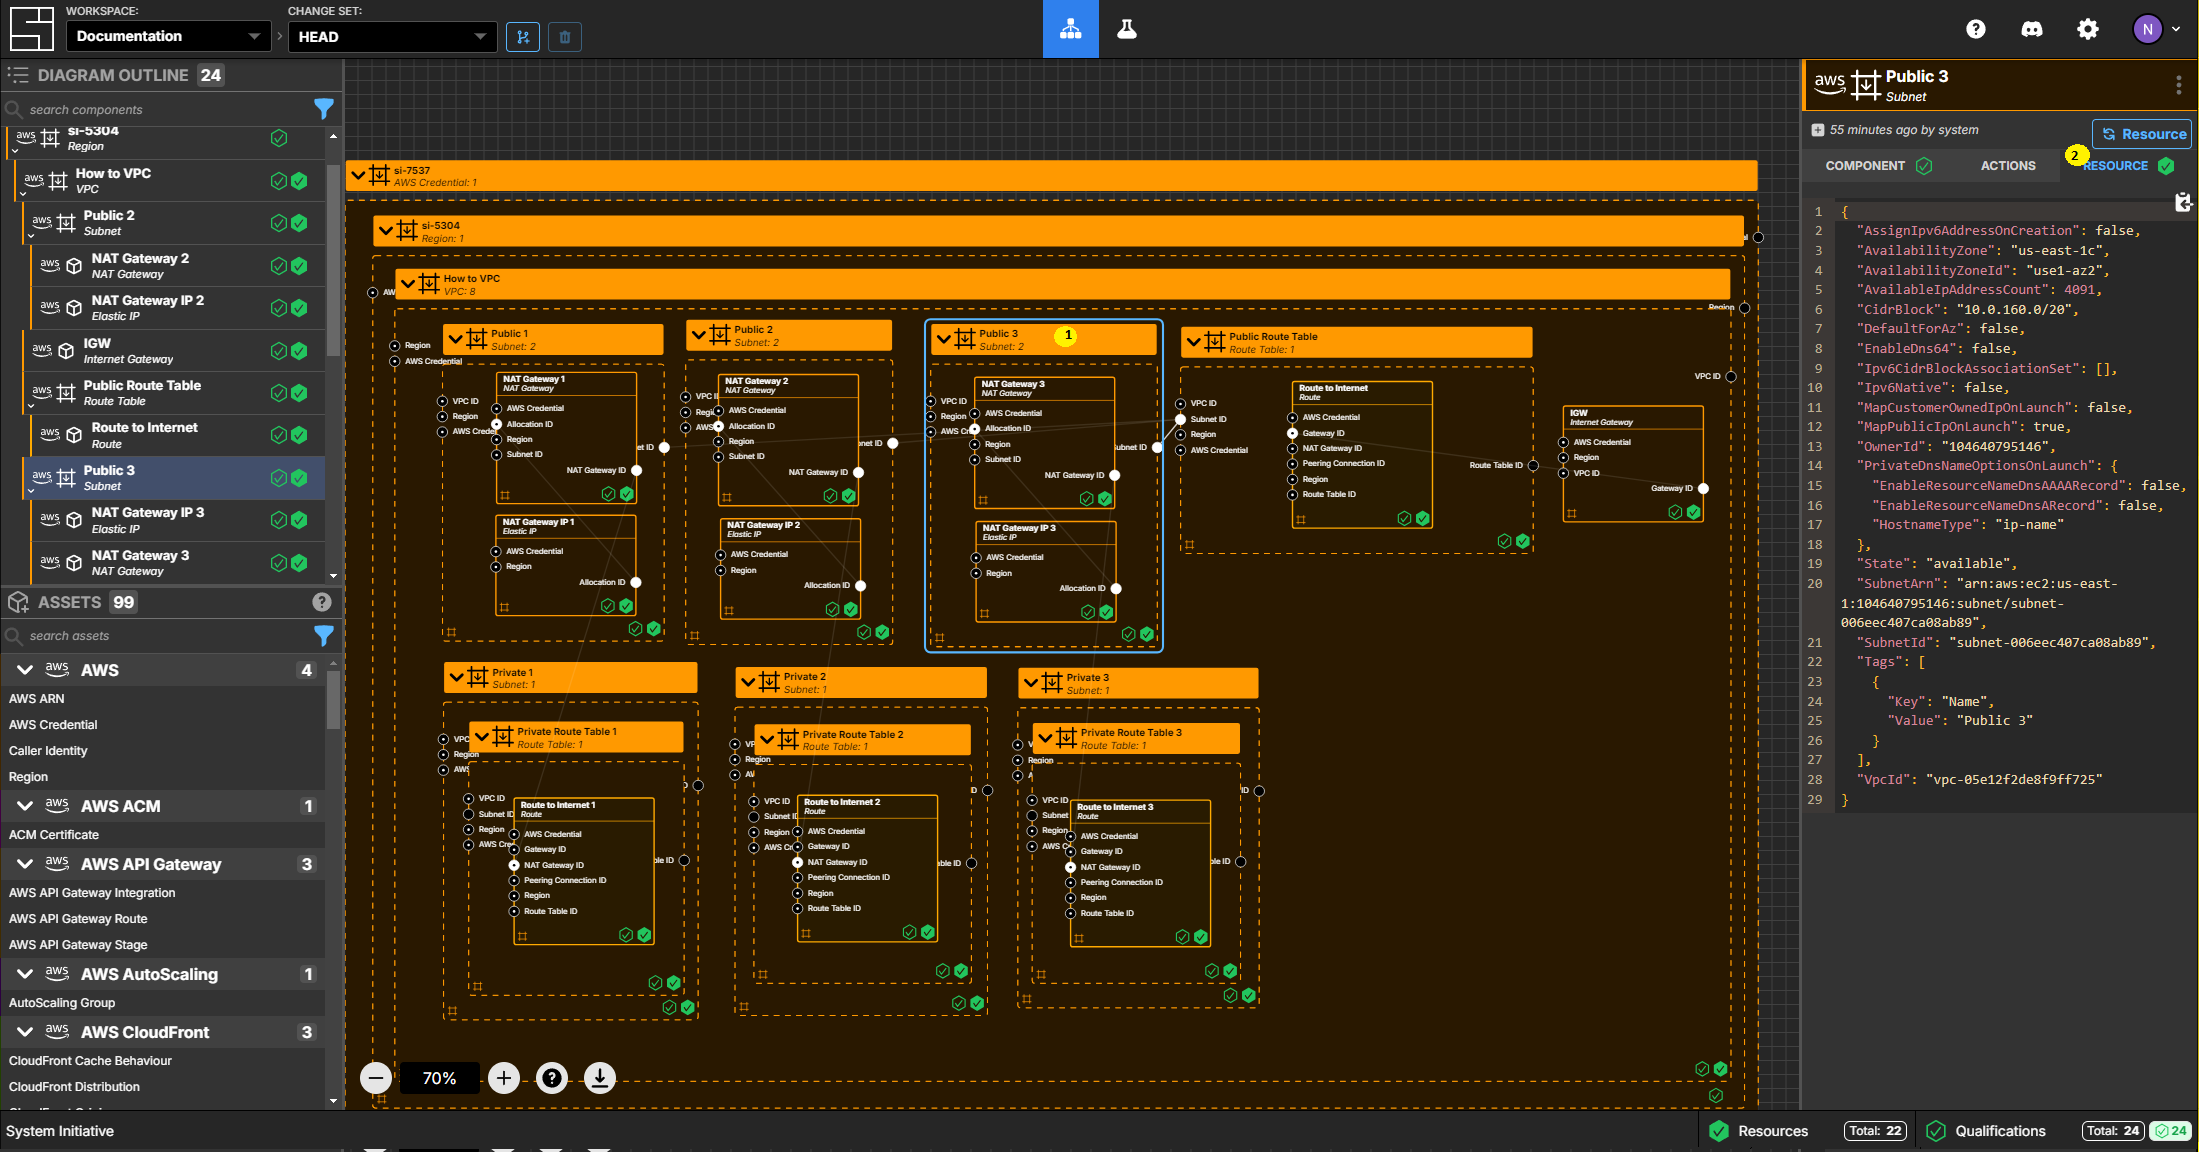Click NAT Gateway 2 cube icon in outline

click(x=74, y=266)
